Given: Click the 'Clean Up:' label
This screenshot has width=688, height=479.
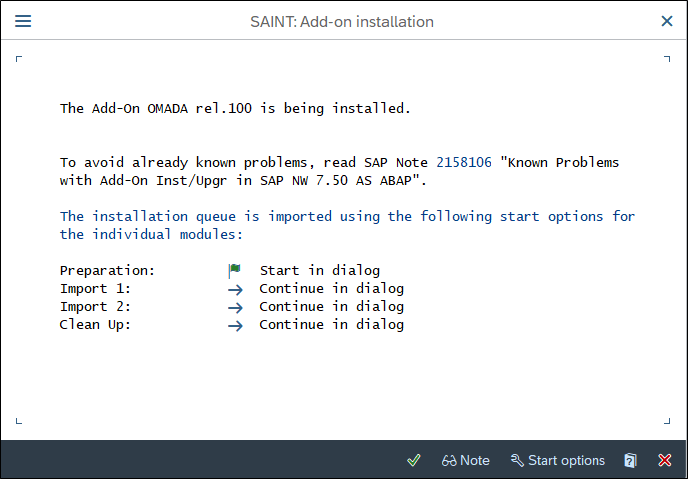Looking at the screenshot, I should click(95, 325).
